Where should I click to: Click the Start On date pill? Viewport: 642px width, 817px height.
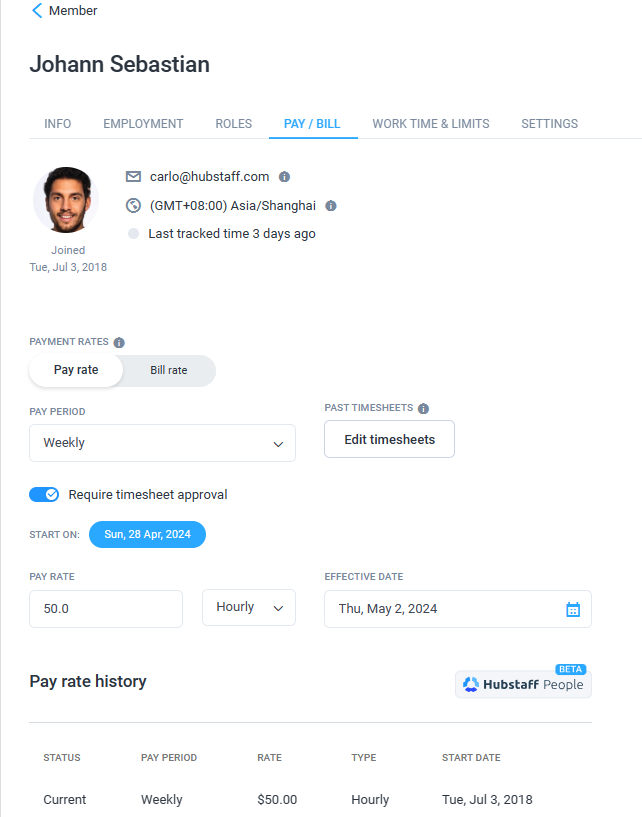click(147, 534)
